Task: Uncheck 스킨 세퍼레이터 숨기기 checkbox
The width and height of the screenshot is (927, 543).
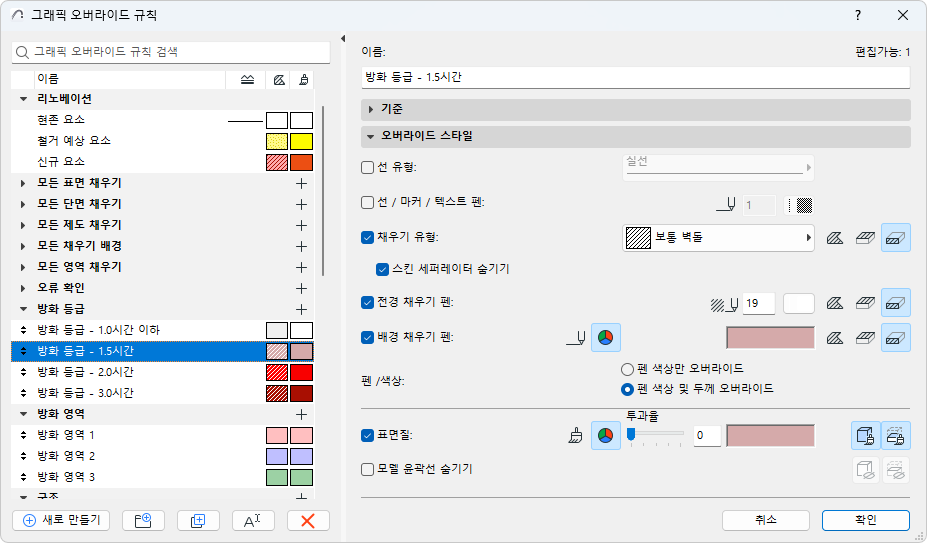Action: click(382, 269)
